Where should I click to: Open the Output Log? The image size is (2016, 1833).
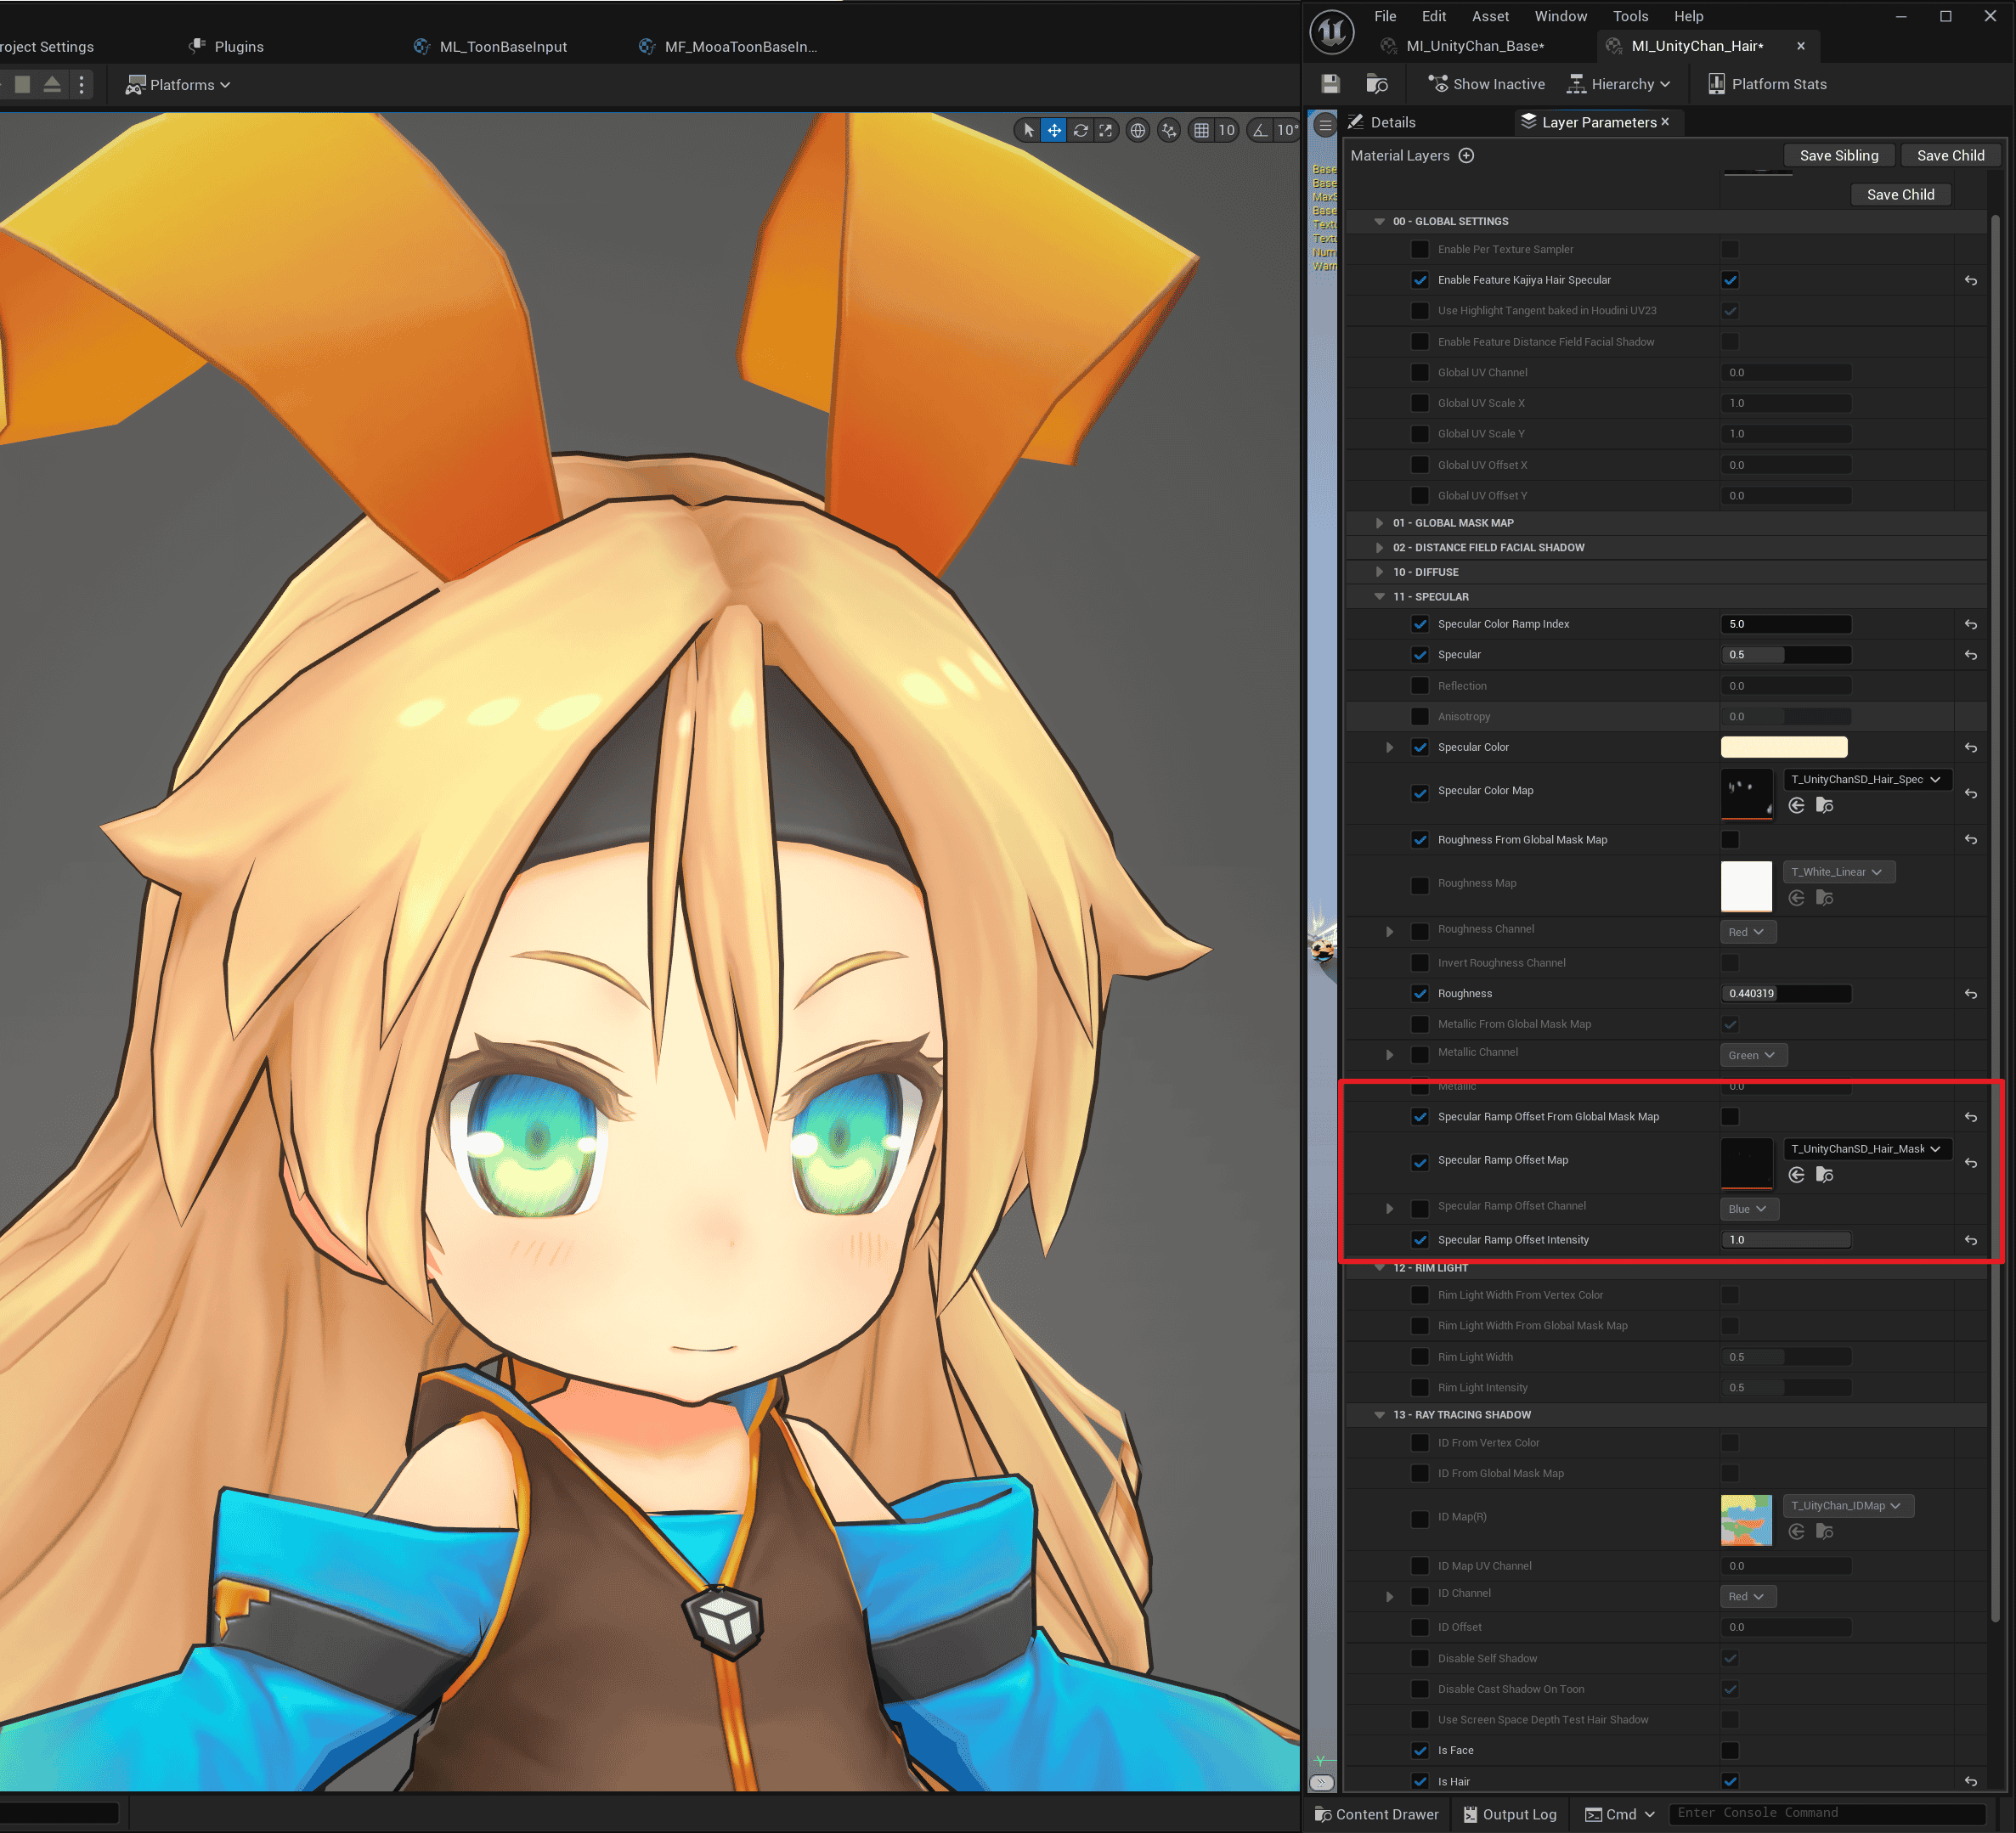pos(1510,1814)
